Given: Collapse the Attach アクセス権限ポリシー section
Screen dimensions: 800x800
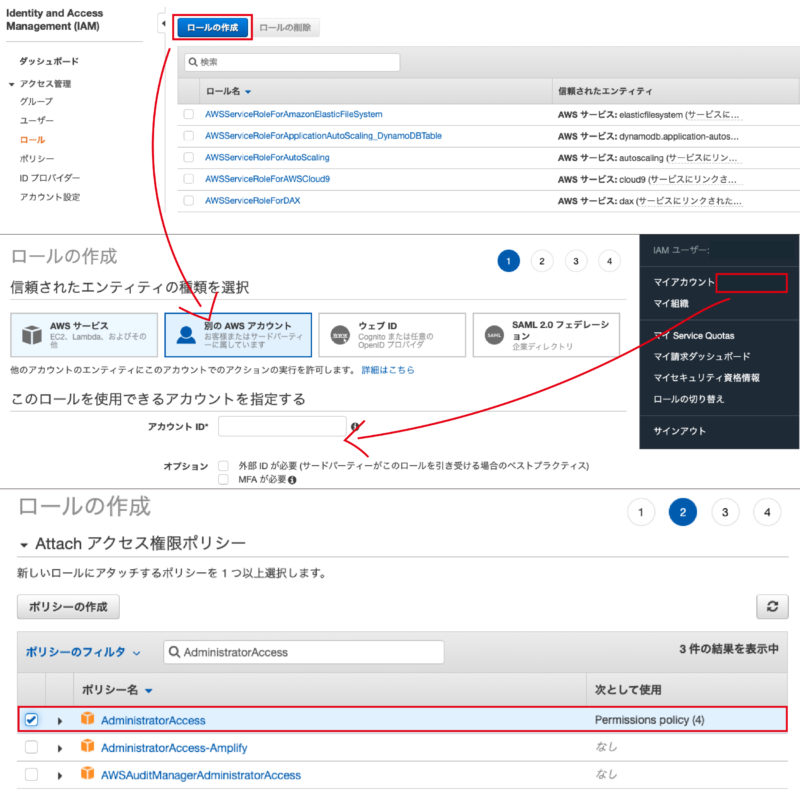Looking at the screenshot, I should click(x=23, y=545).
